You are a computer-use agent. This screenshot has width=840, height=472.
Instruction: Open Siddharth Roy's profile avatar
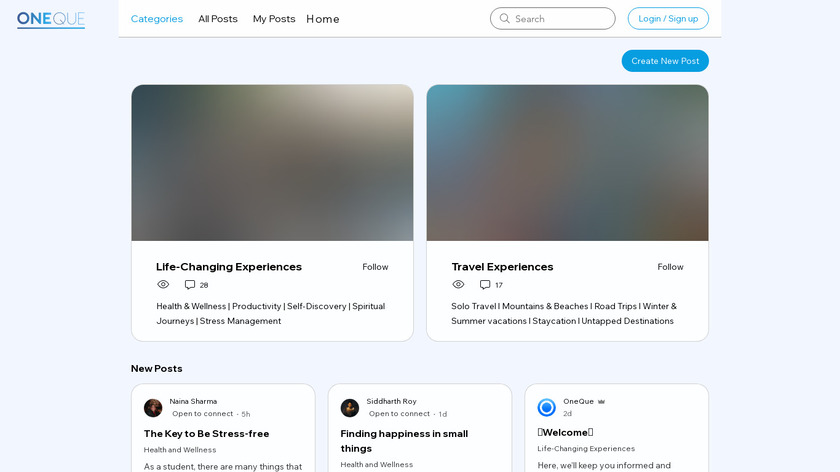click(350, 408)
